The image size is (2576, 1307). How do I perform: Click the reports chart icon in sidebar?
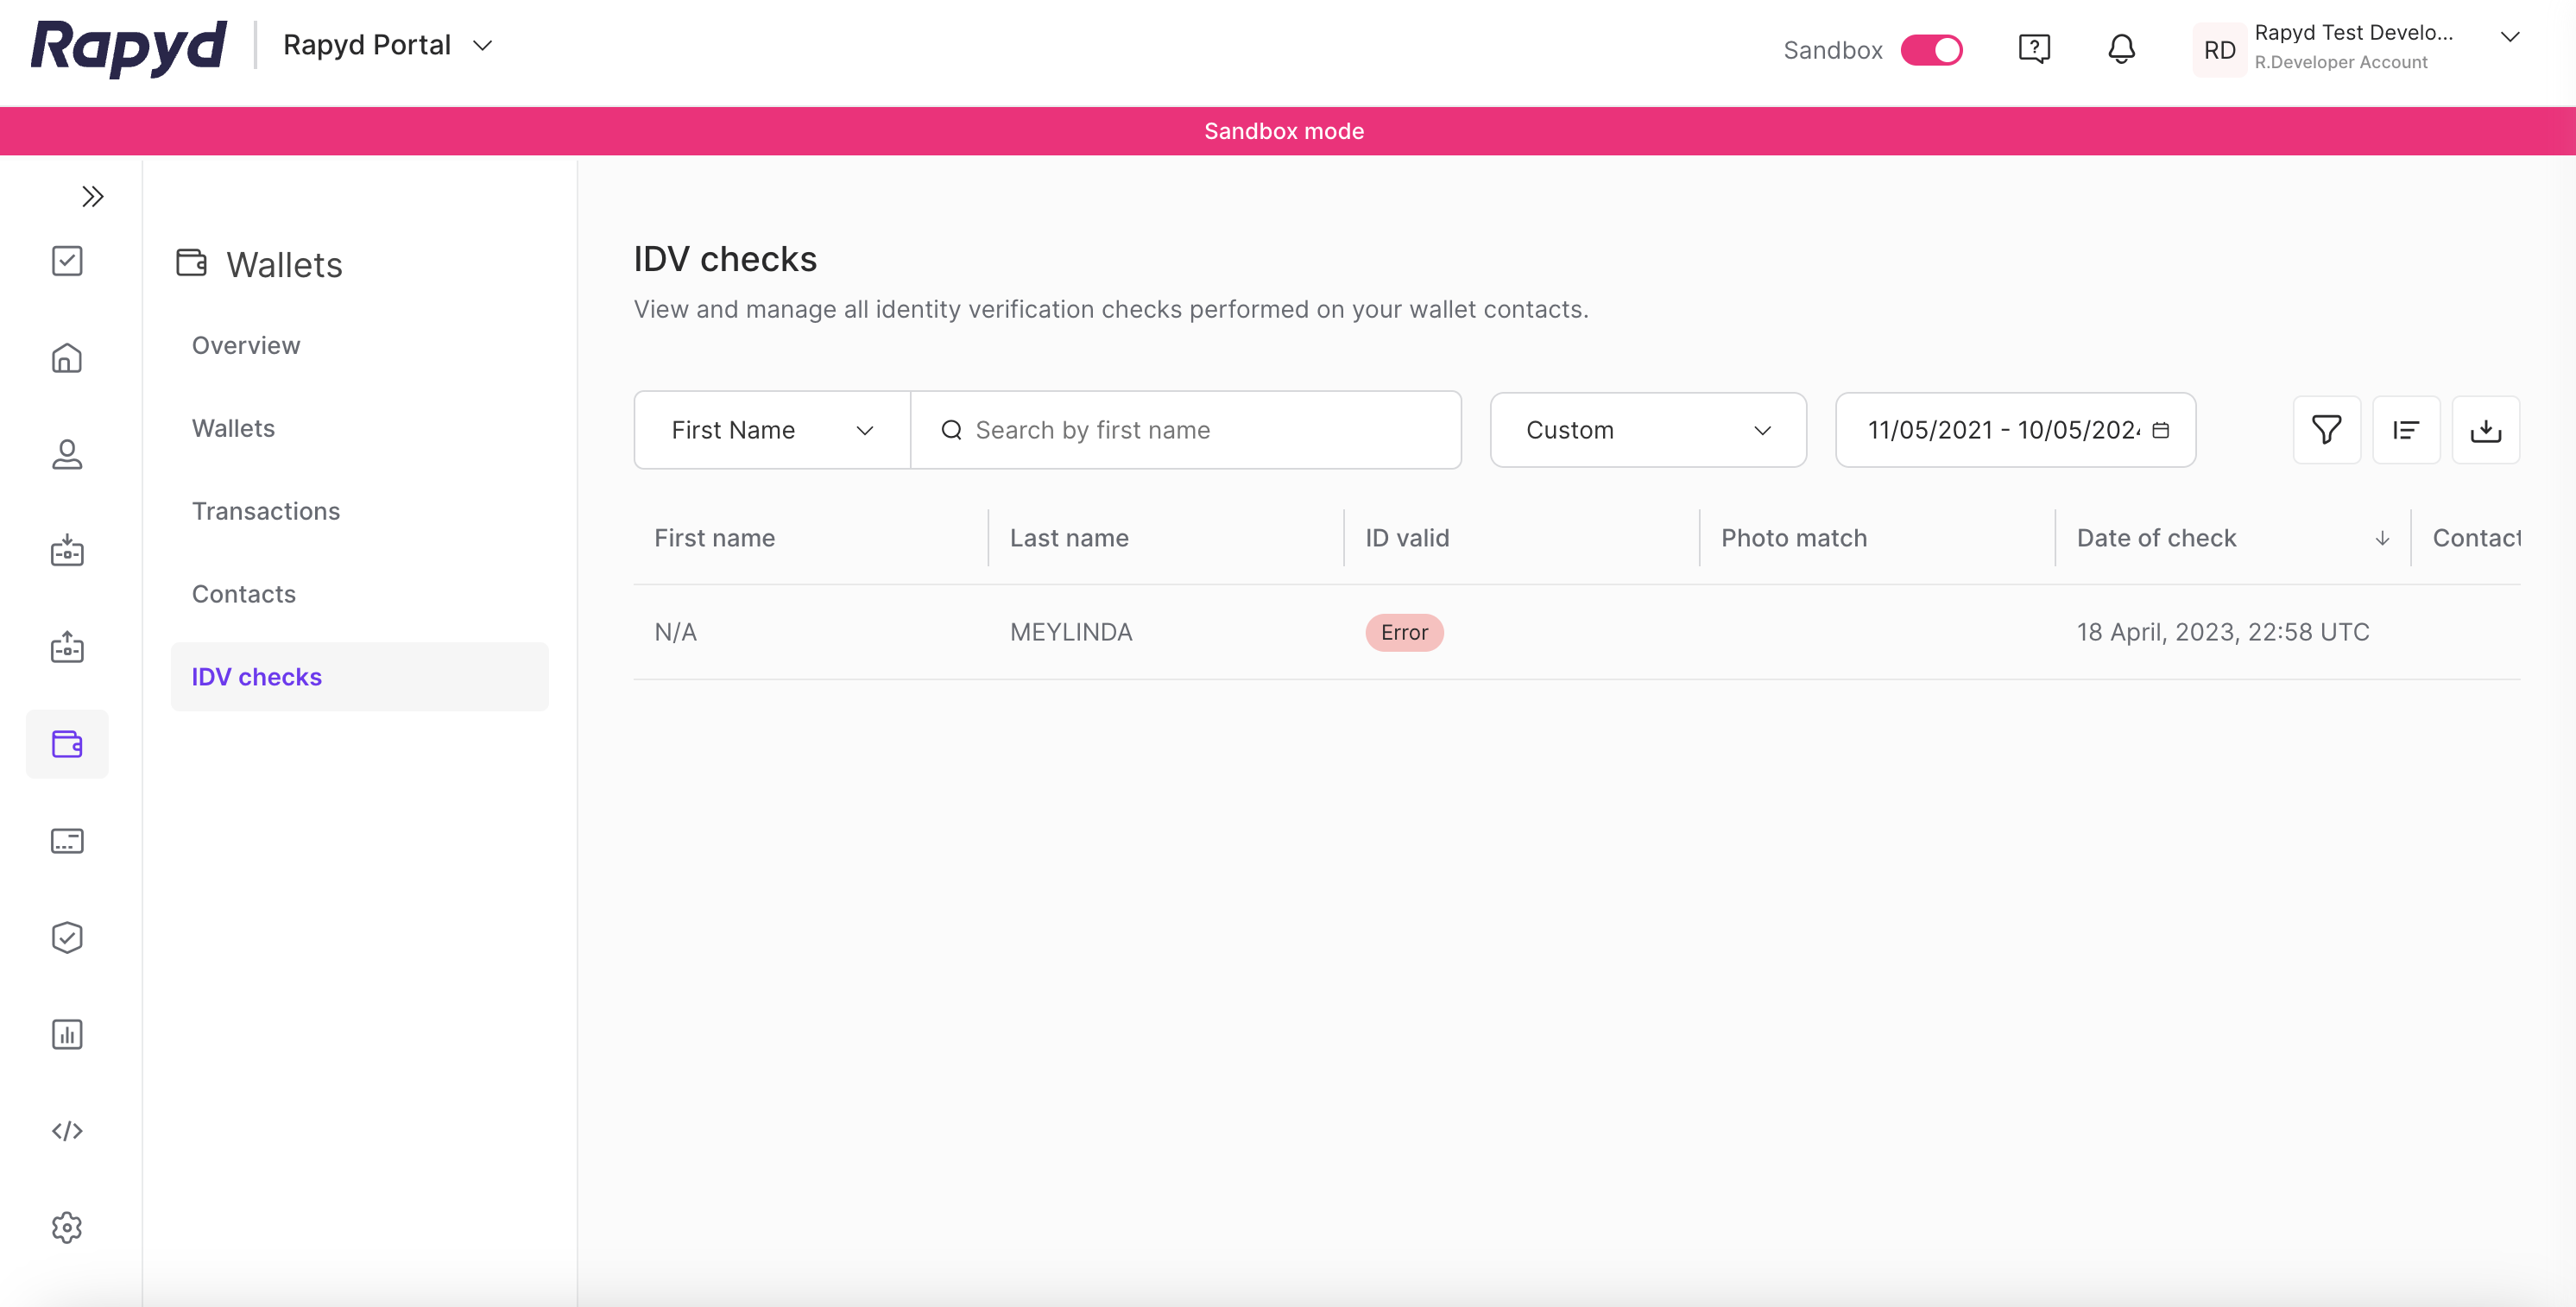(x=67, y=1034)
